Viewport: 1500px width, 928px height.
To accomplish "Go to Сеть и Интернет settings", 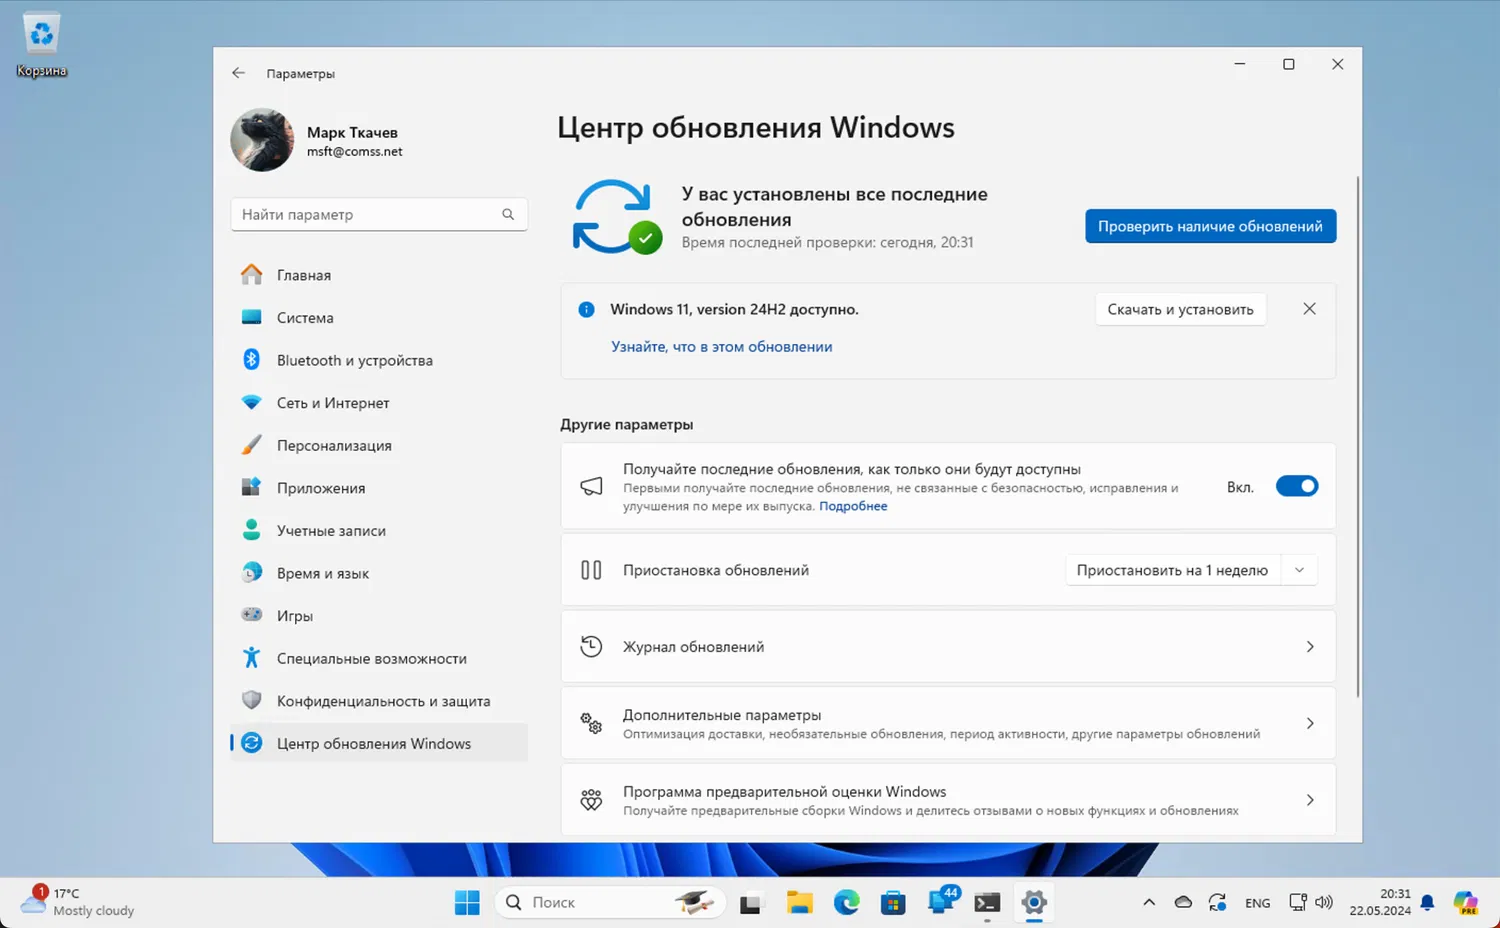I will point(379,403).
